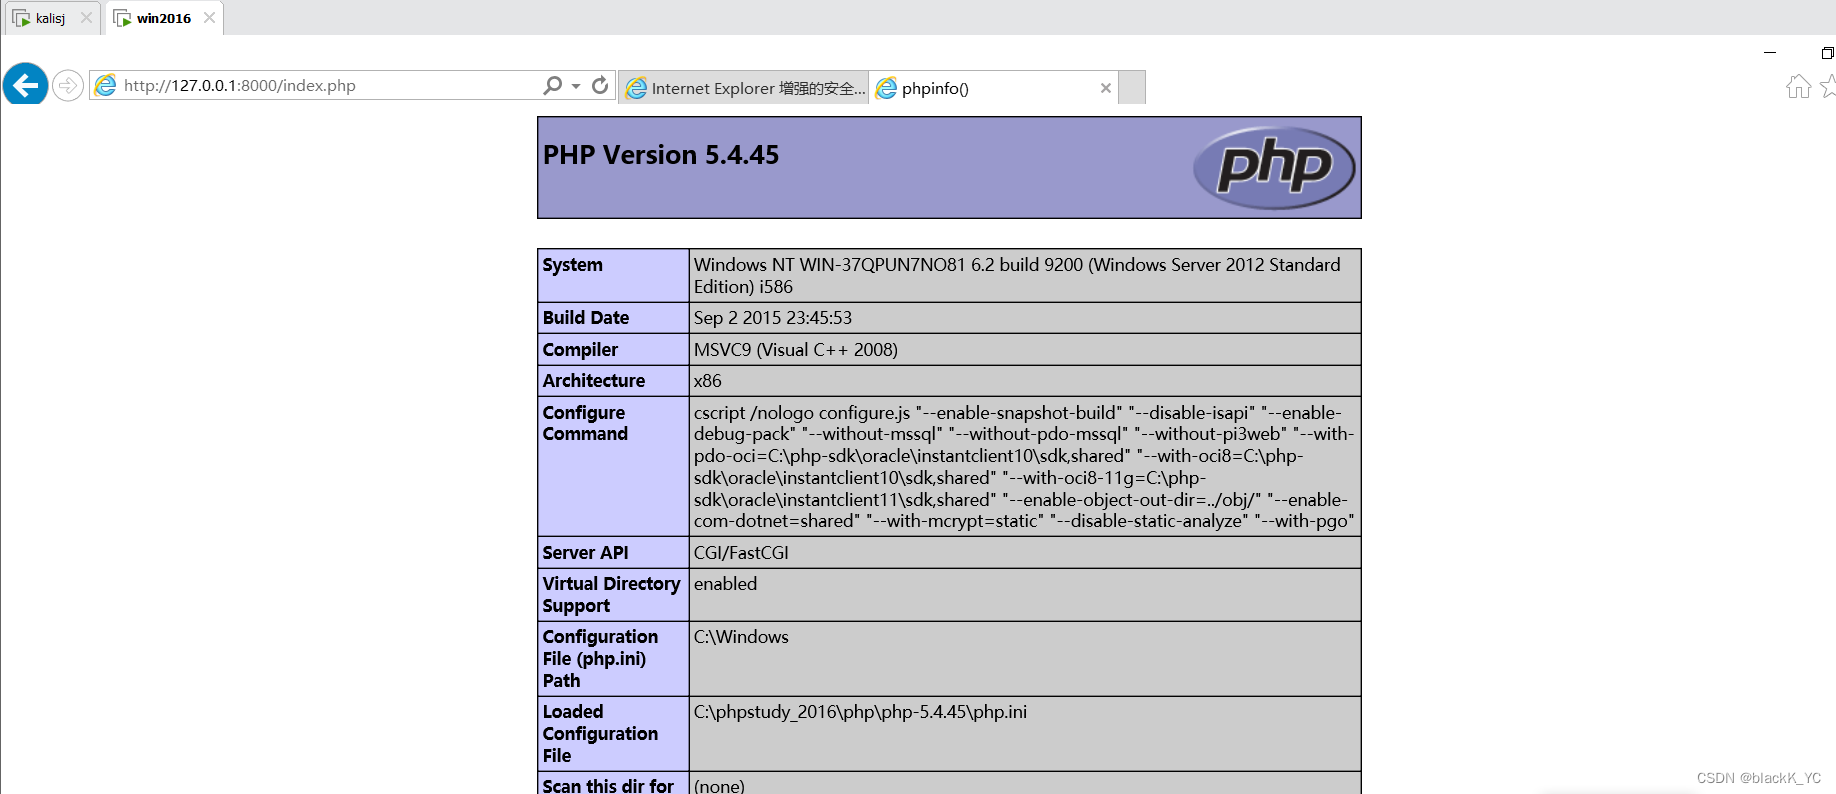The width and height of the screenshot is (1836, 794).
Task: Click the Configuration File (php.ini) Path label
Action: pyautogui.click(x=600, y=659)
